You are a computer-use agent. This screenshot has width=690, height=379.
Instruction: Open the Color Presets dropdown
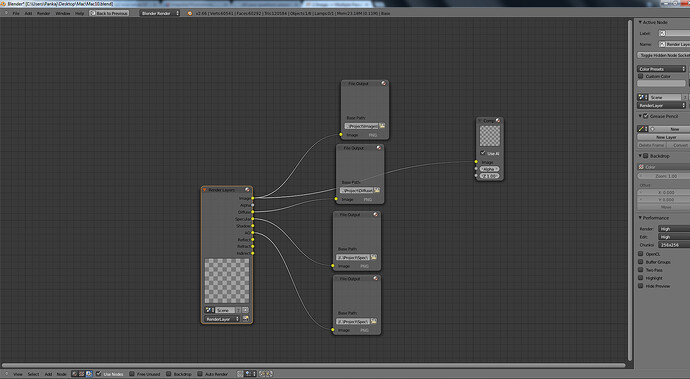point(661,69)
